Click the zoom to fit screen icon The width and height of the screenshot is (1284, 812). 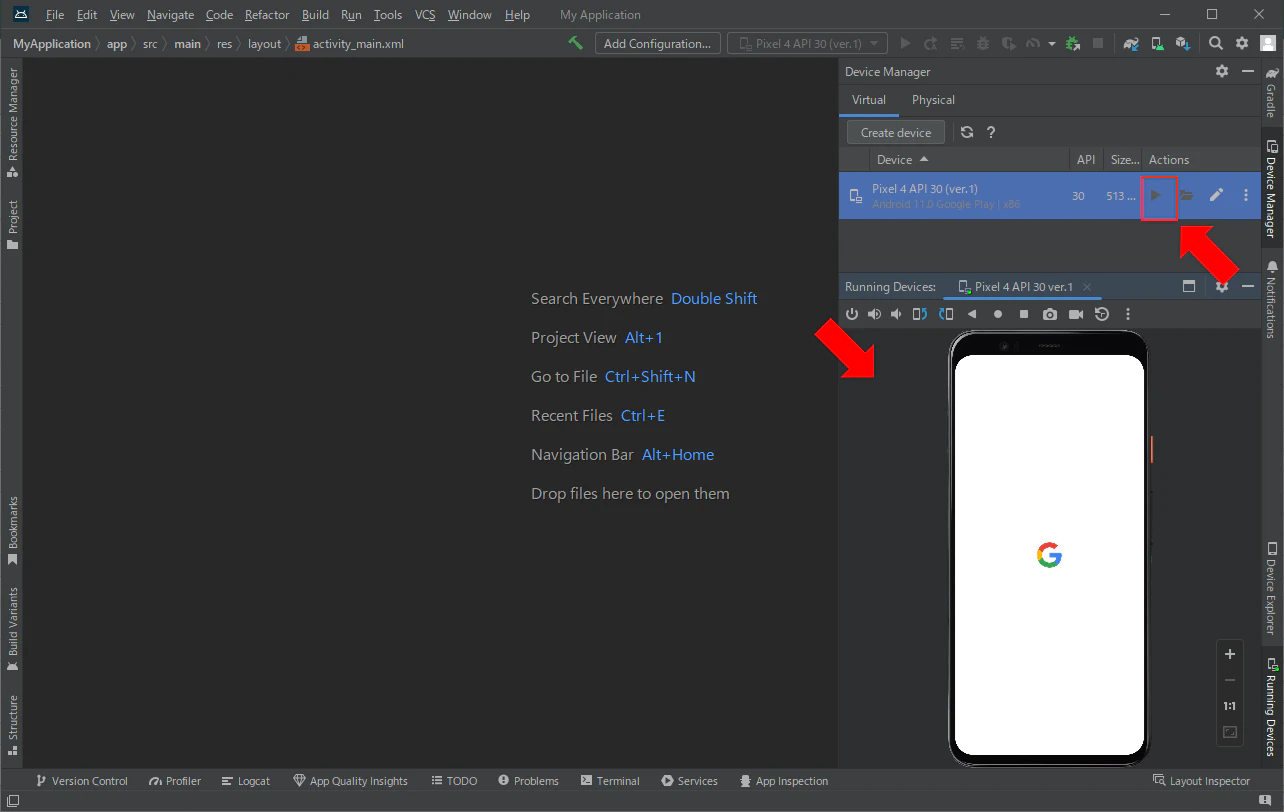[1230, 732]
